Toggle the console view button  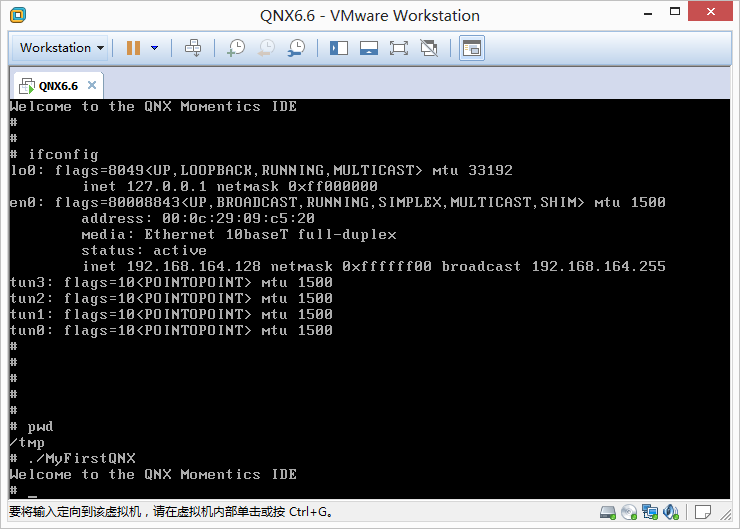(472, 48)
